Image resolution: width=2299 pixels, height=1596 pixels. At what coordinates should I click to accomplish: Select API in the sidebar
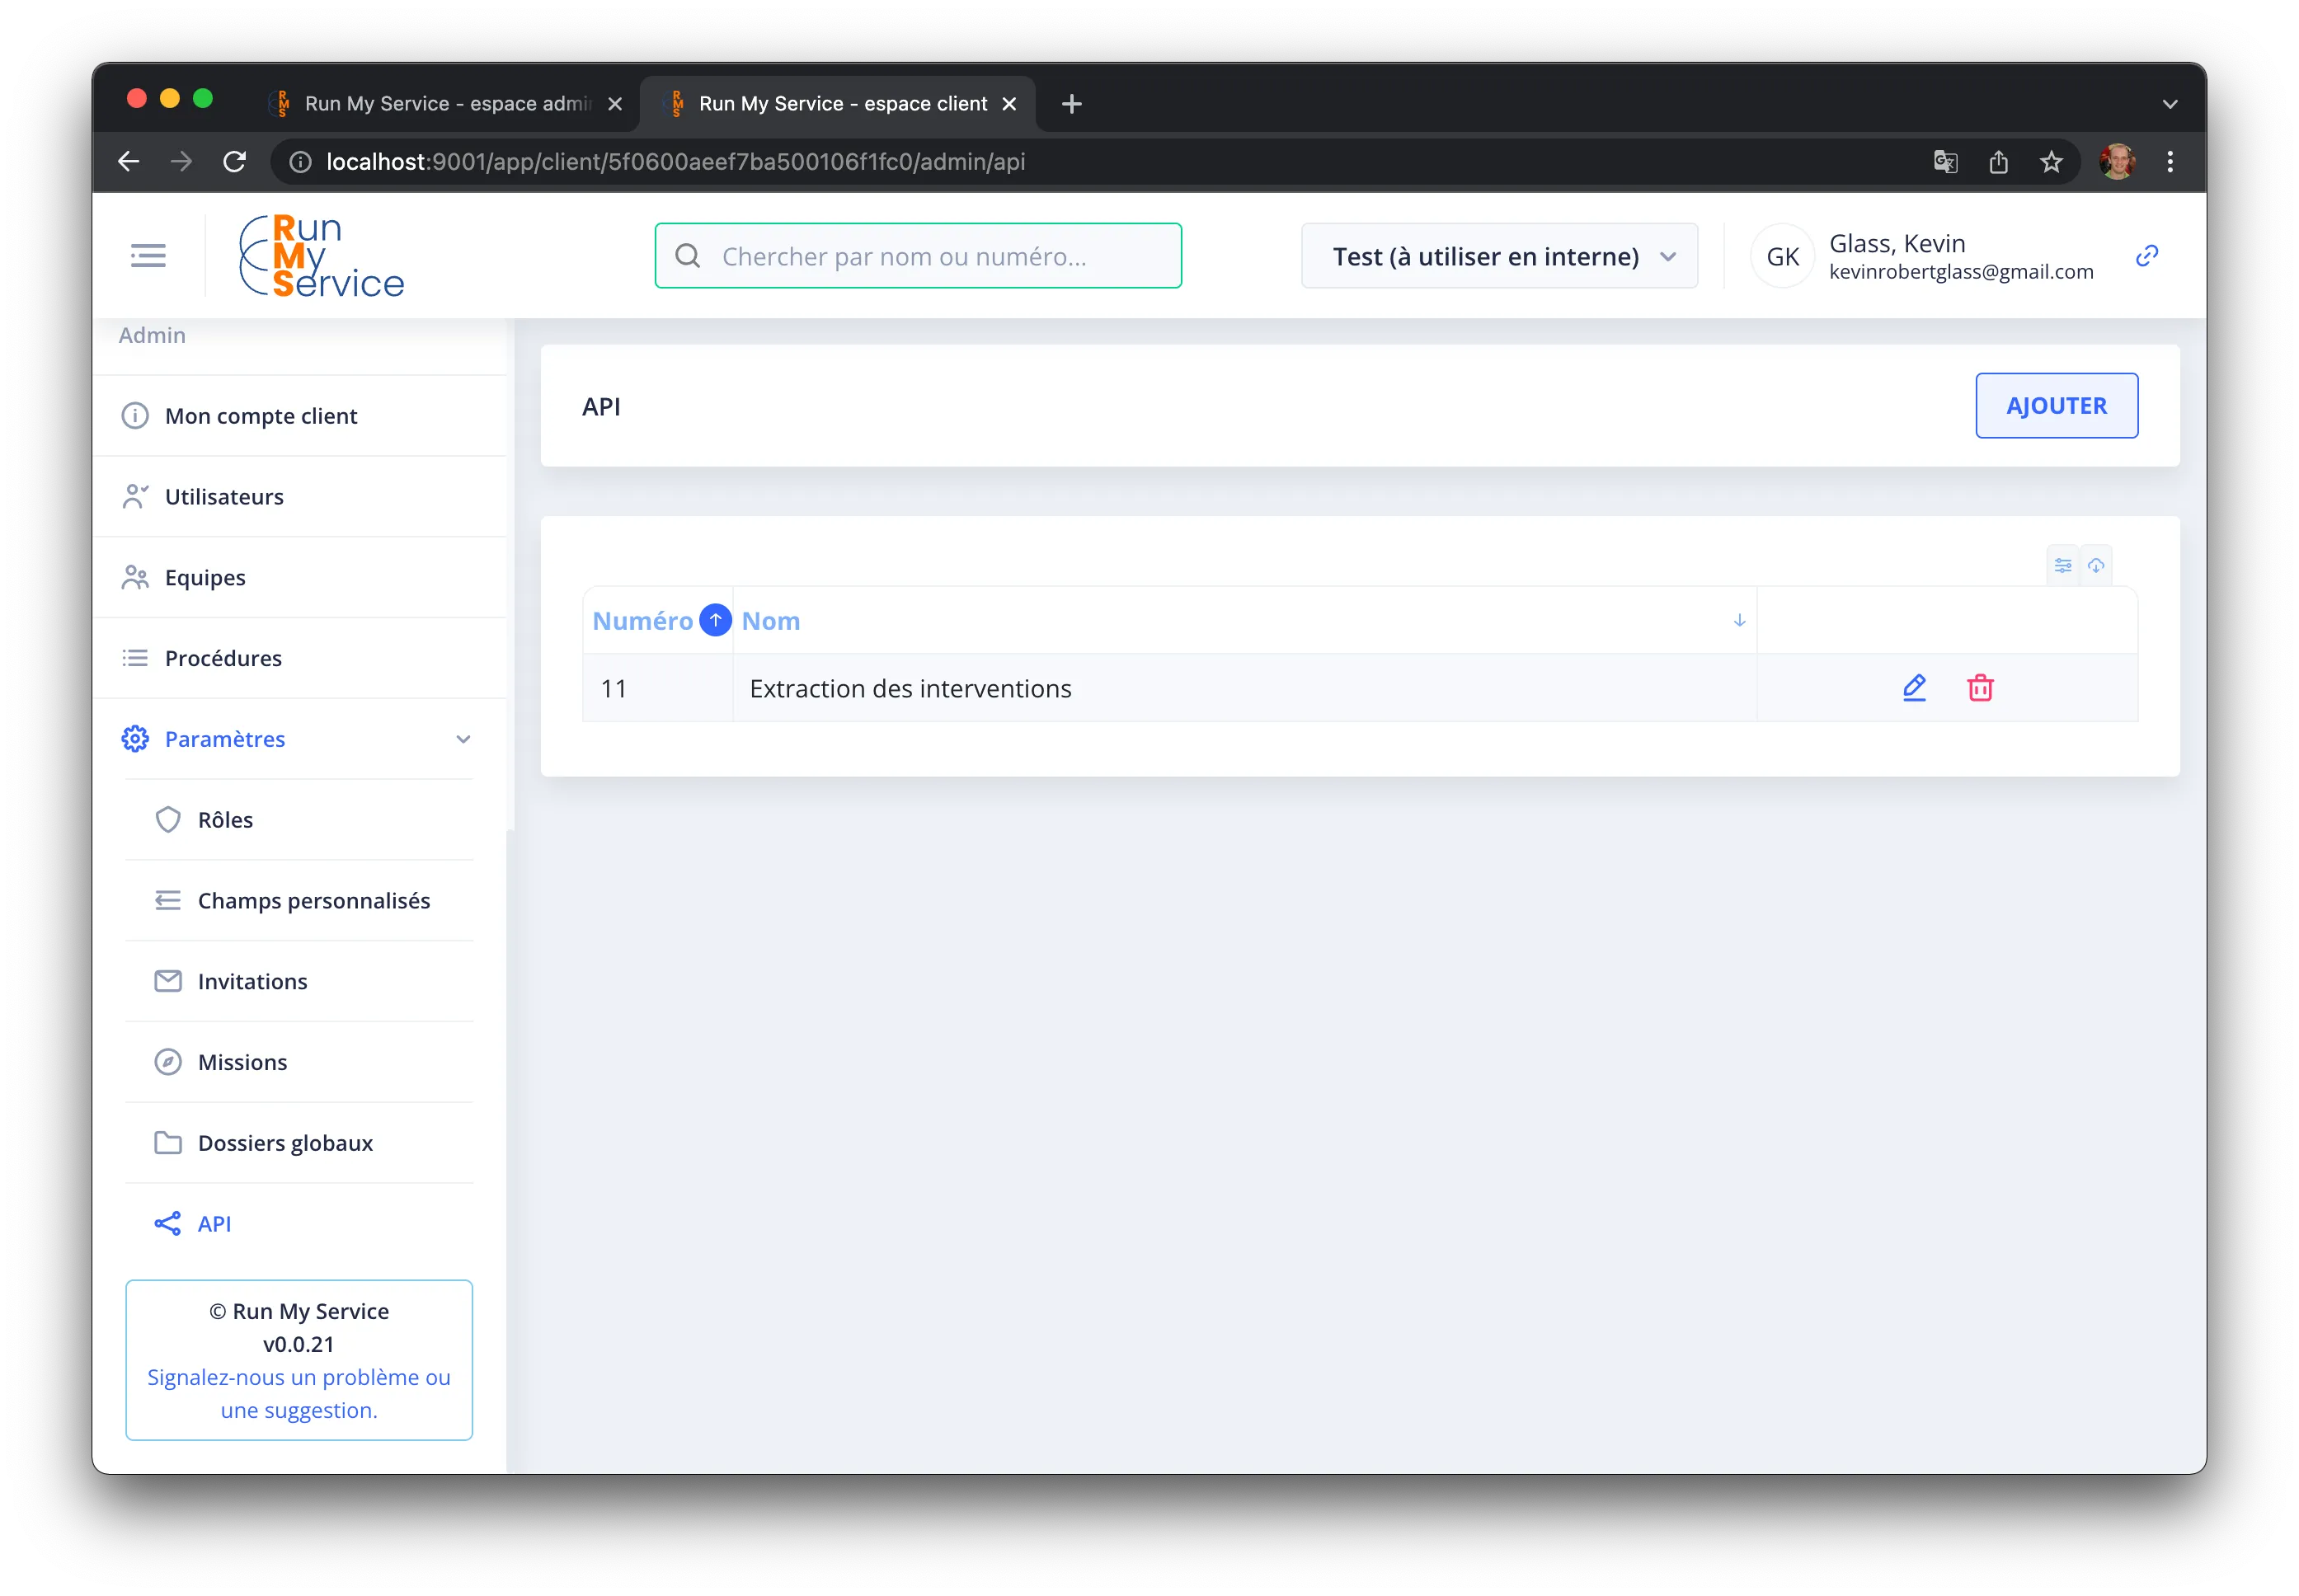(x=299, y=1224)
